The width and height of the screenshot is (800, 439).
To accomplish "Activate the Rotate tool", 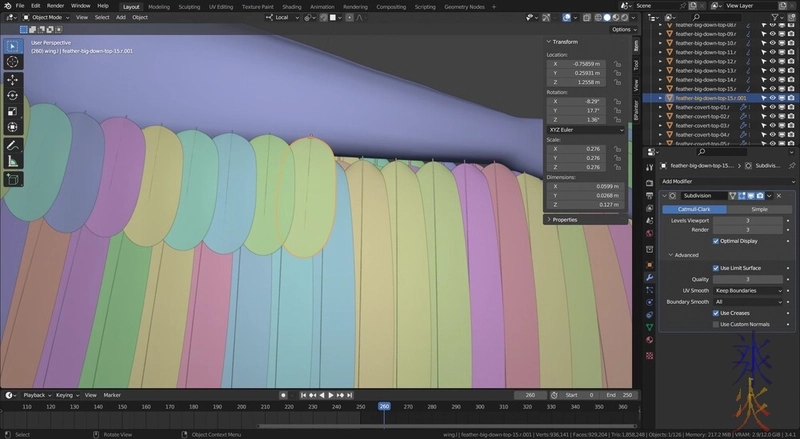I will pyautogui.click(x=13, y=95).
